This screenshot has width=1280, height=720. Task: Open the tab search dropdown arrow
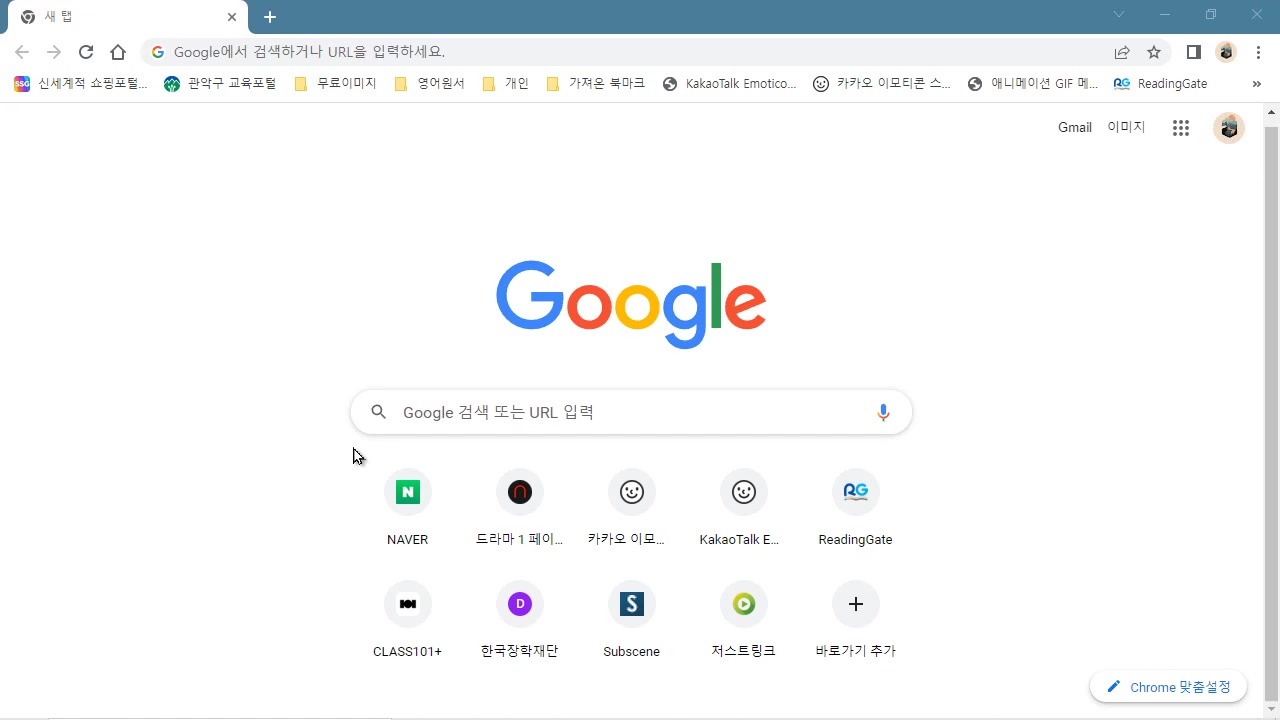tap(1118, 16)
